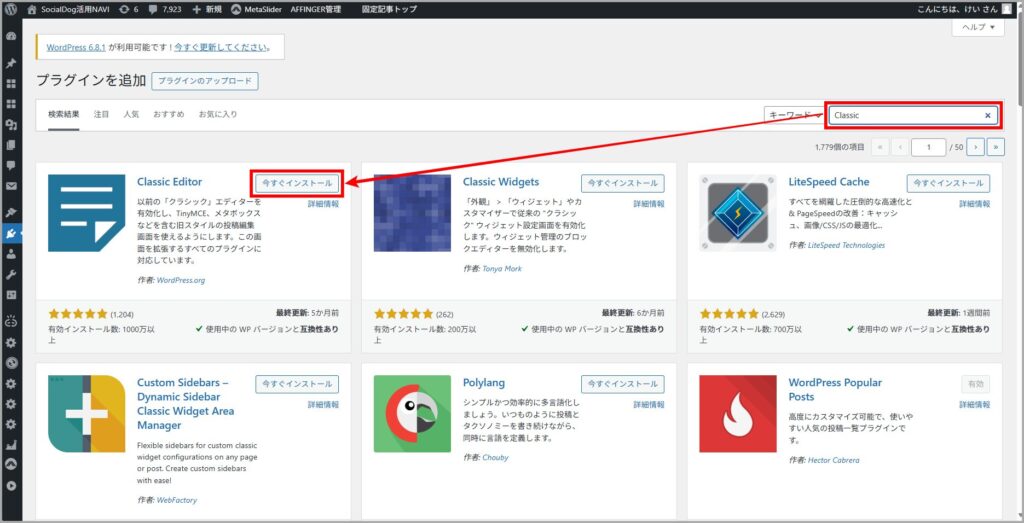Open the comments bubble showing 7,923

pos(164,10)
